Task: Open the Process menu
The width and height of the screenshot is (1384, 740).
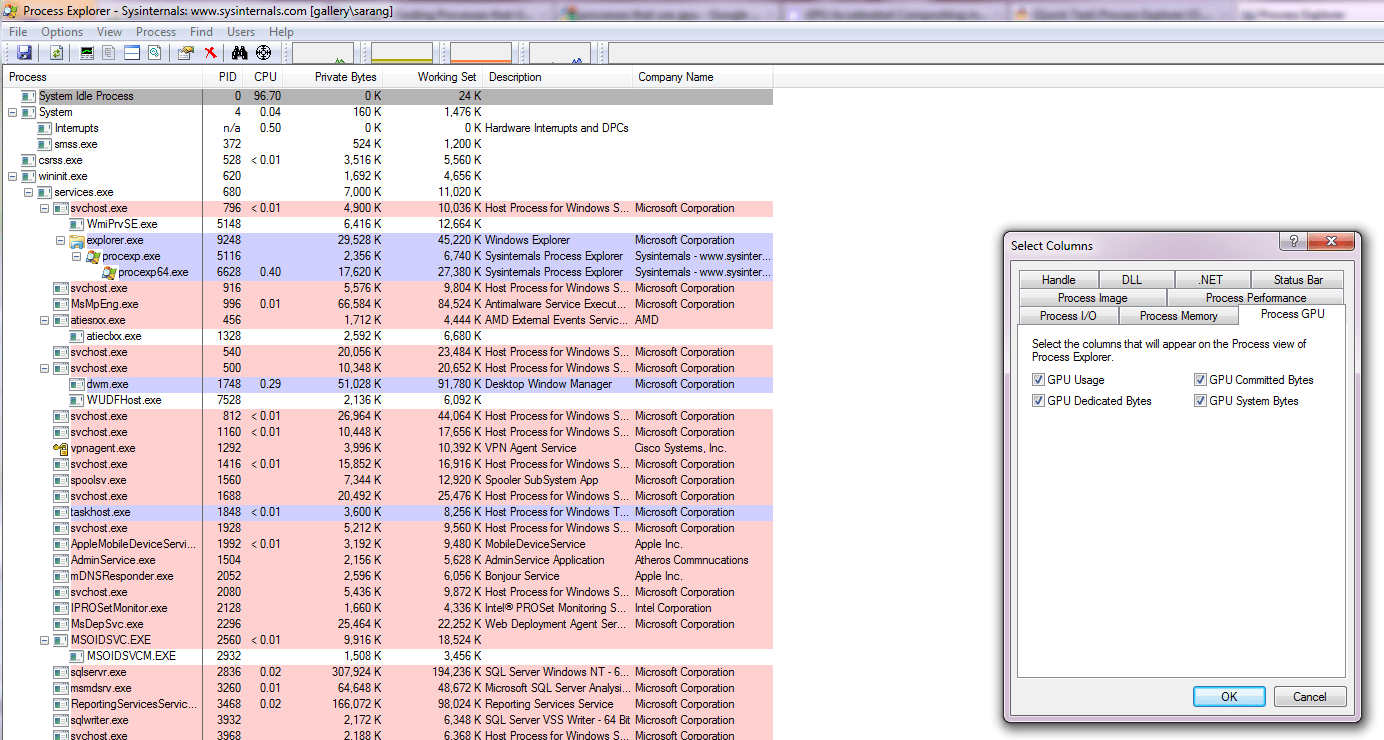Action: [156, 32]
